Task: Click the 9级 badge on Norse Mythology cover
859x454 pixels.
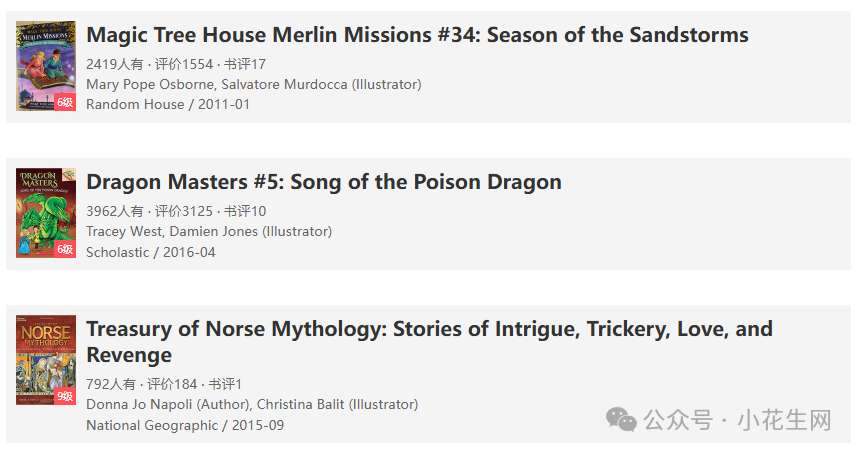Action: [65, 396]
